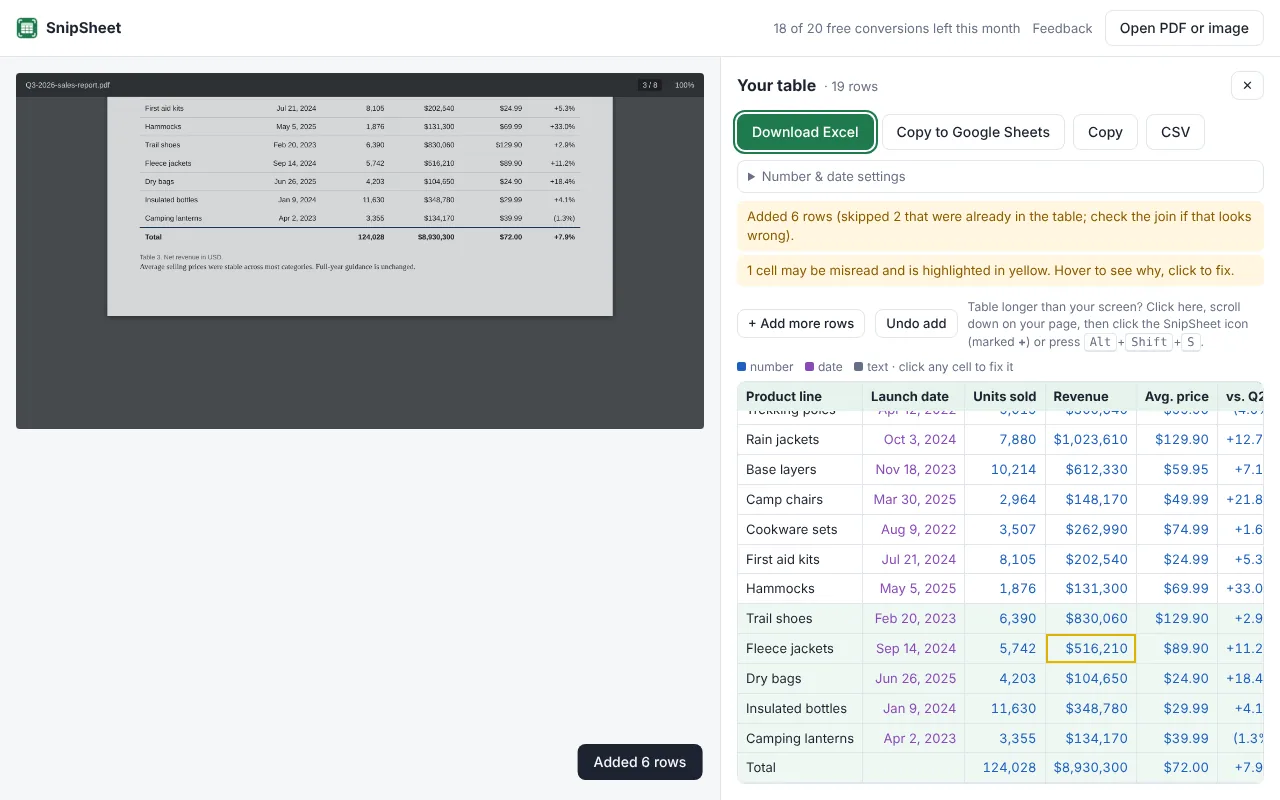
Task: Download the table as Excel
Action: [805, 132]
